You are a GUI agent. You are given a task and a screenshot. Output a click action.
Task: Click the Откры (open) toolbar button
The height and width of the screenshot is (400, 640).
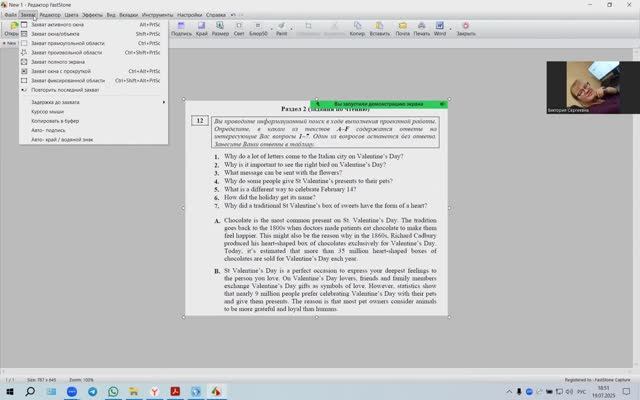point(11,29)
